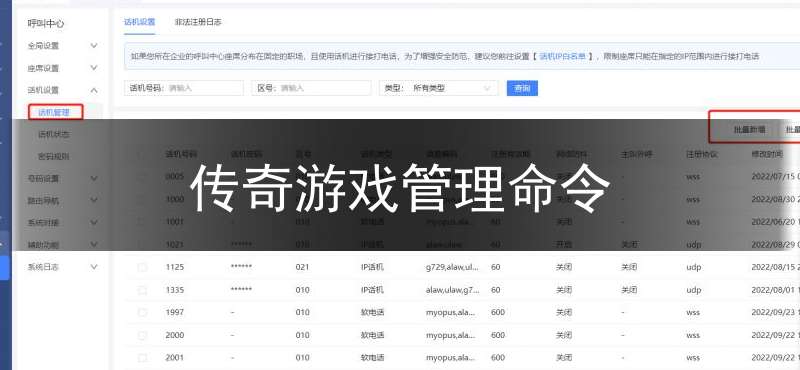
Task: Check the box beside phone 2000
Action: coord(142,335)
